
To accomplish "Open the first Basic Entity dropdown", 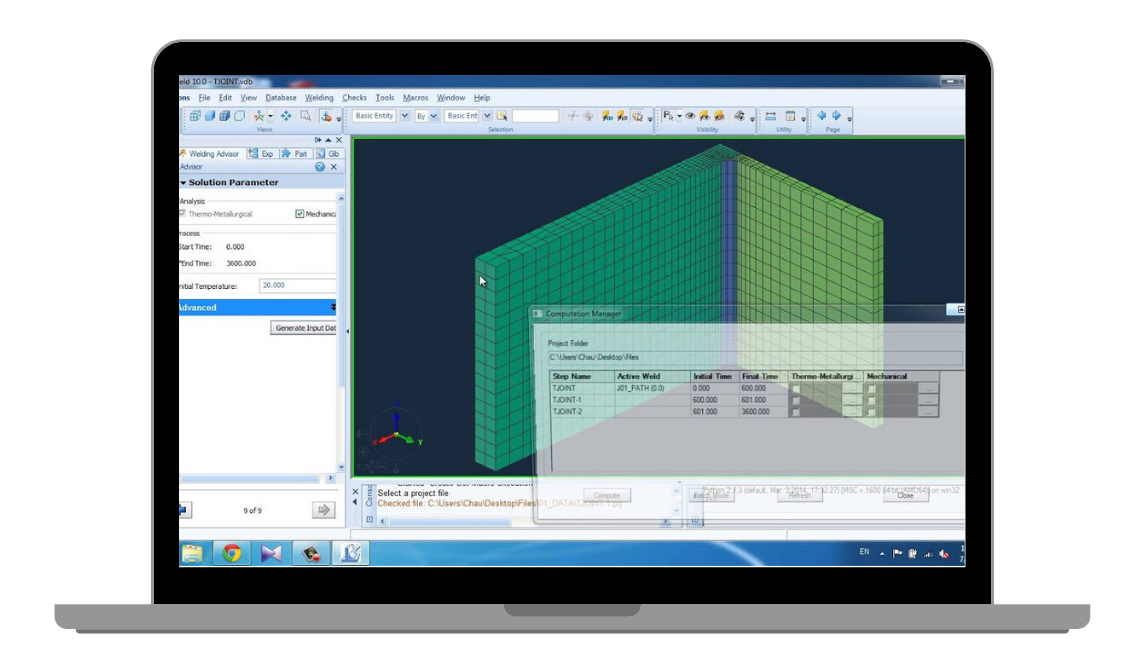I will point(405,116).
